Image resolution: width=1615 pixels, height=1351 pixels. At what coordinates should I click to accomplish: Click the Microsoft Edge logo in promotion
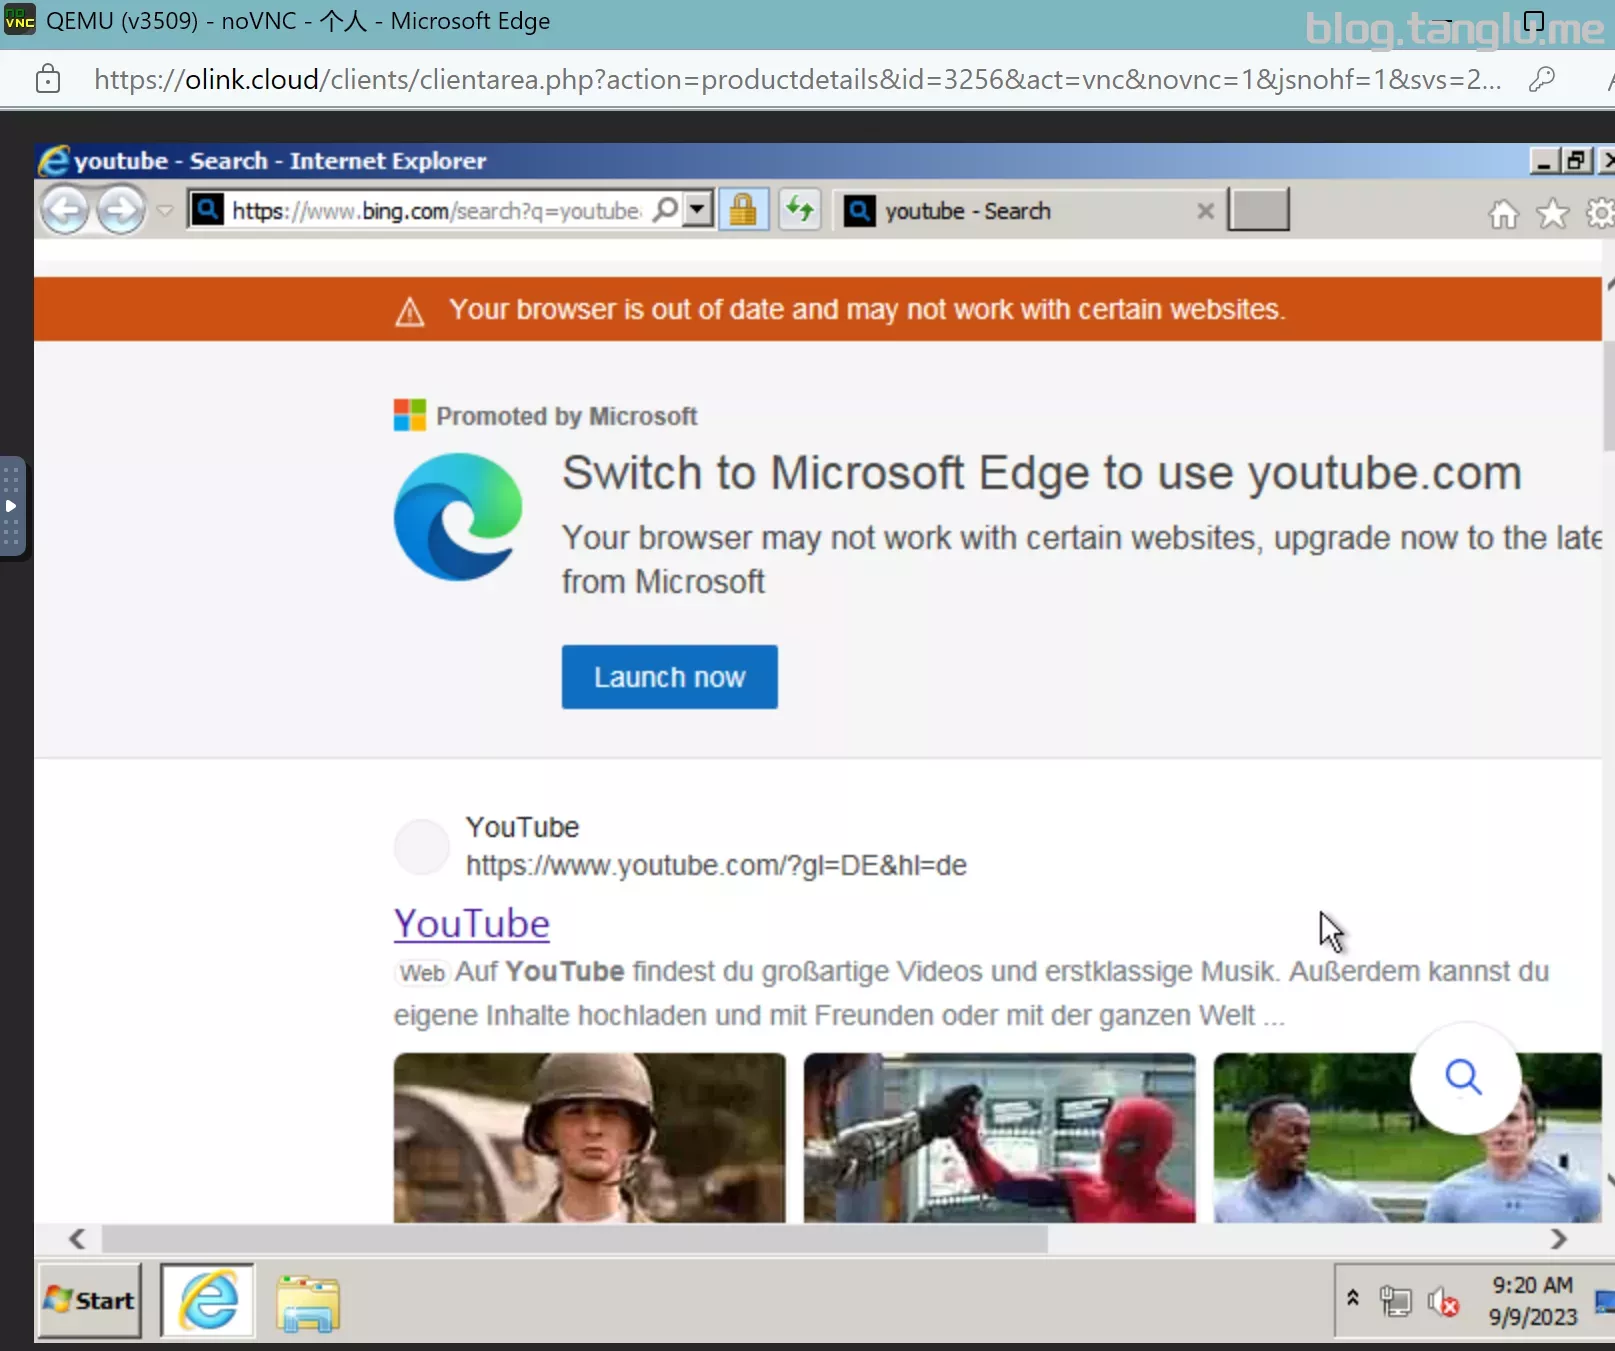point(458,517)
